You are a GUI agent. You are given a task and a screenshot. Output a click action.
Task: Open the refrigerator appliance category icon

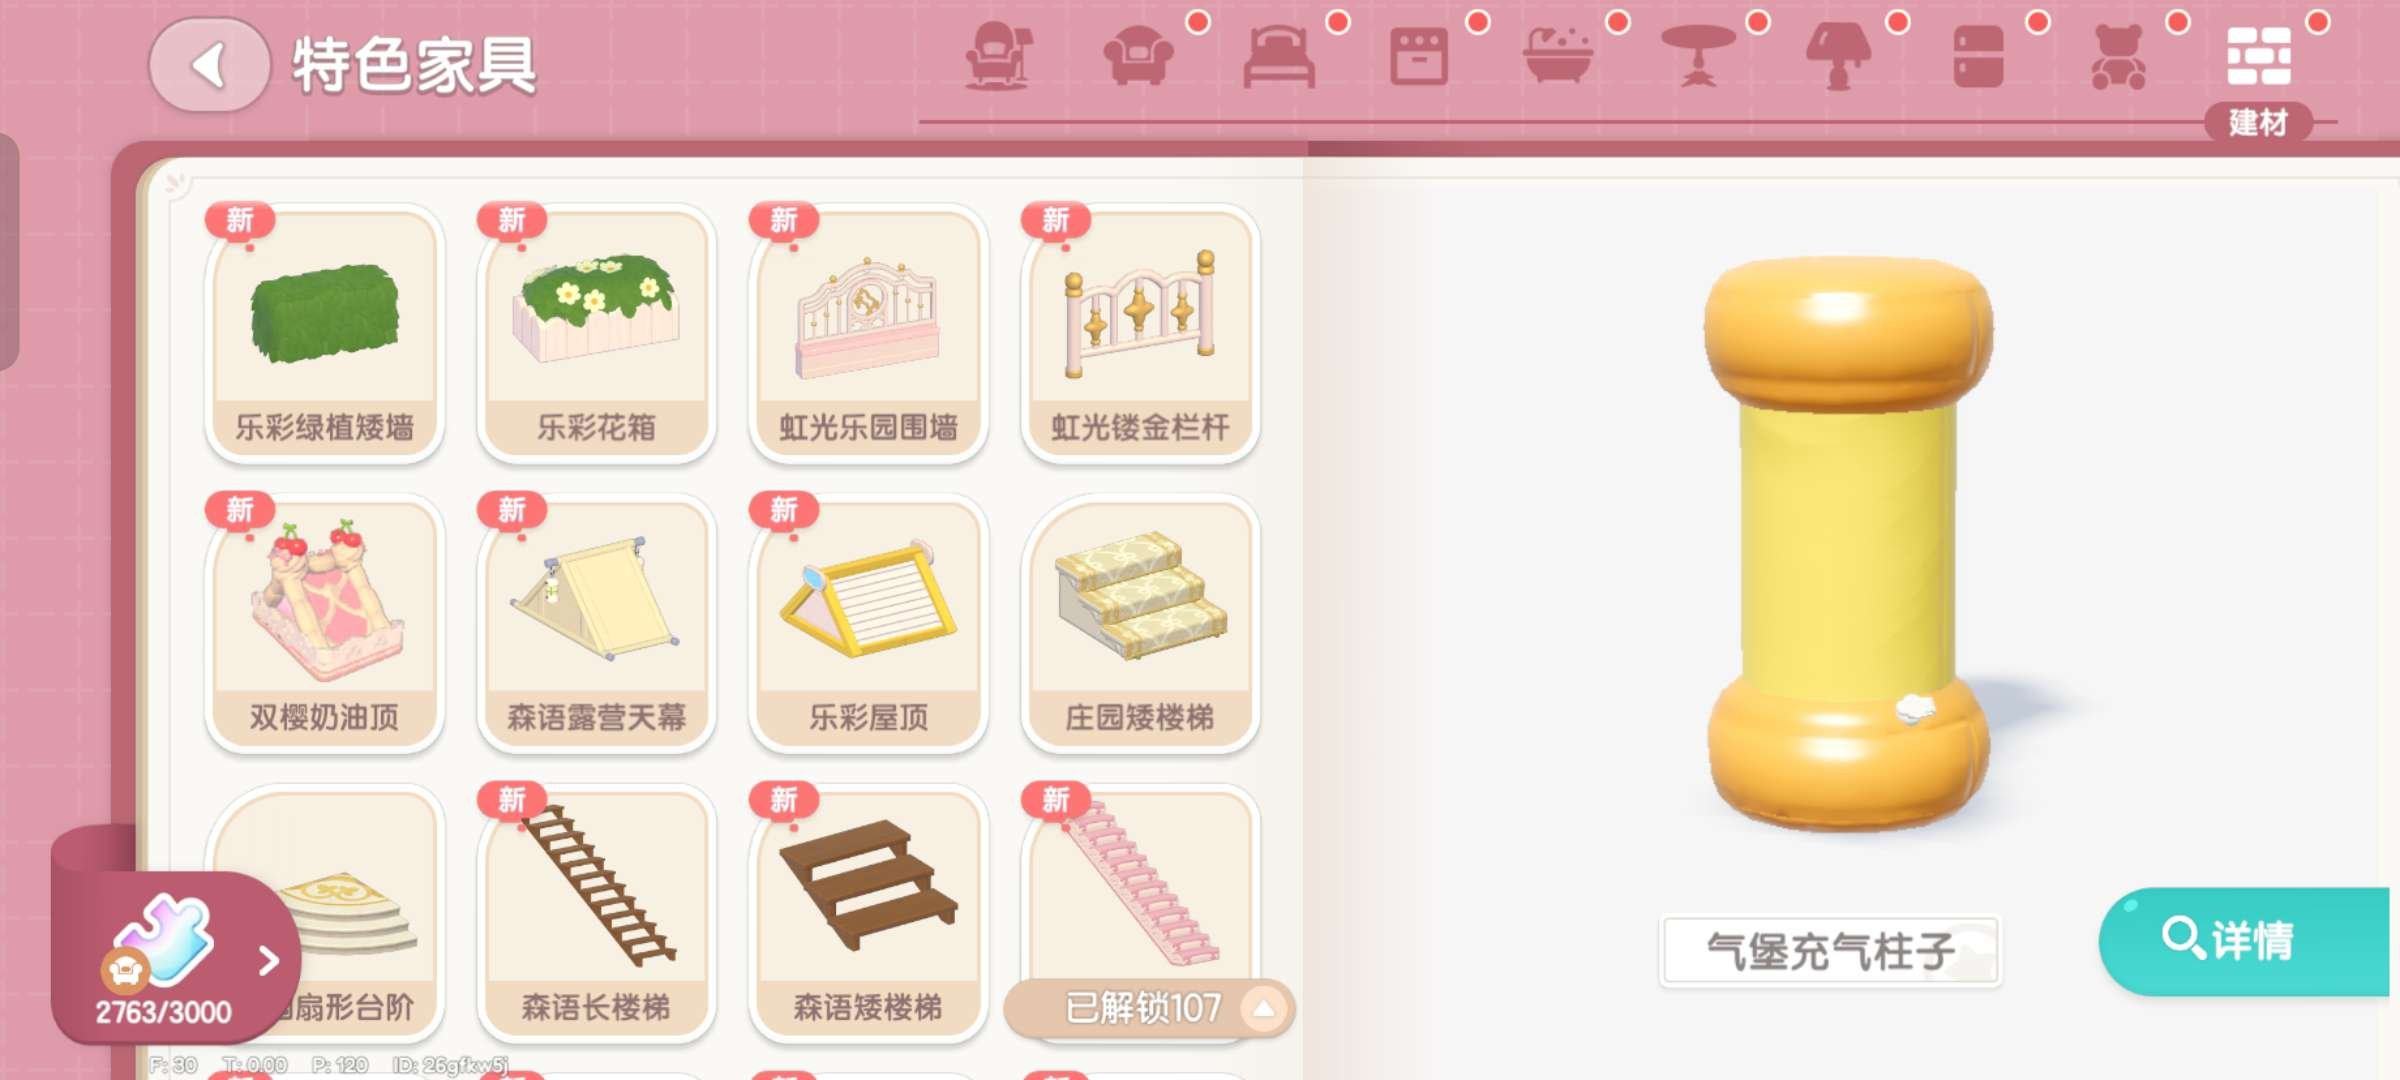(x=1978, y=57)
